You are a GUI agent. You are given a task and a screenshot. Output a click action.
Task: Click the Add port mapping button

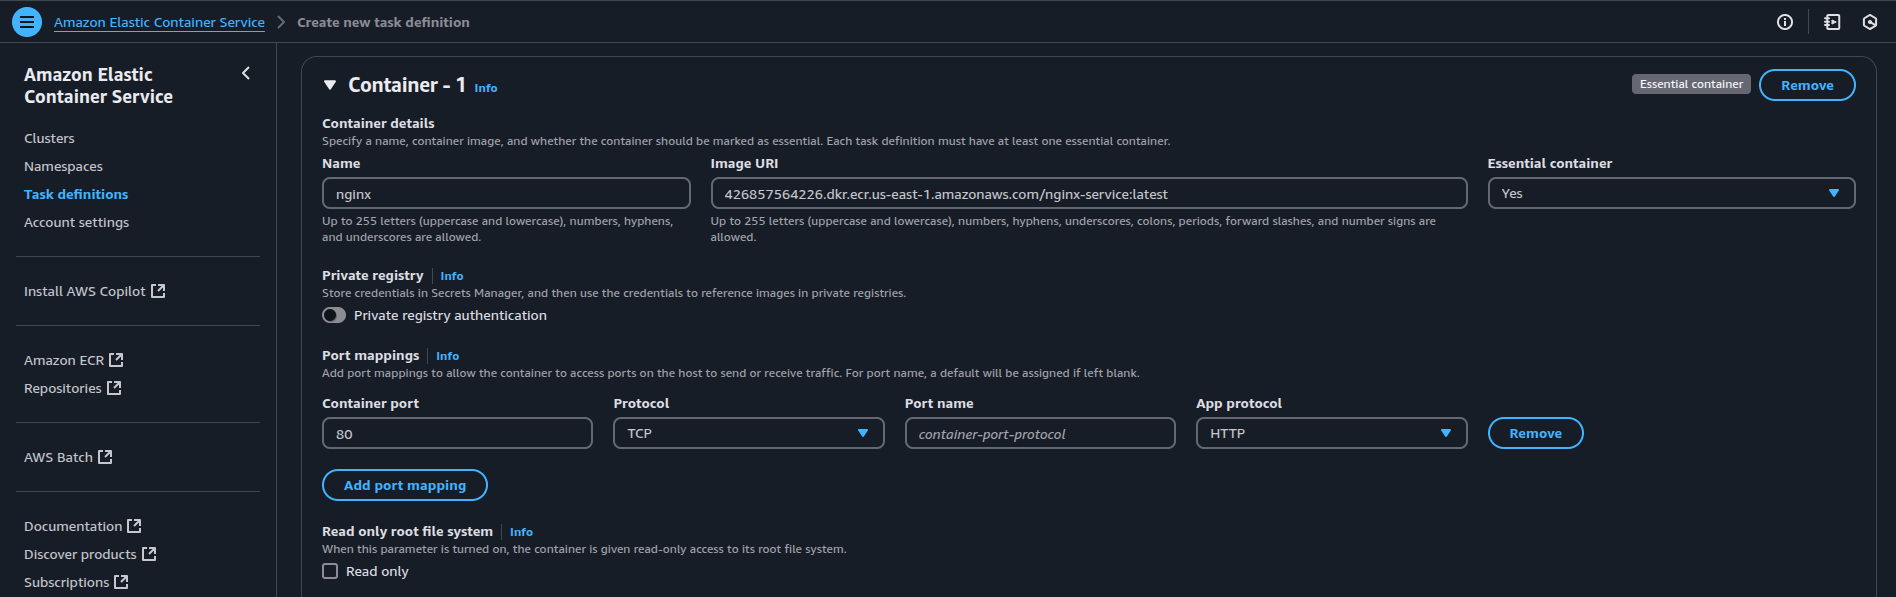coord(404,485)
